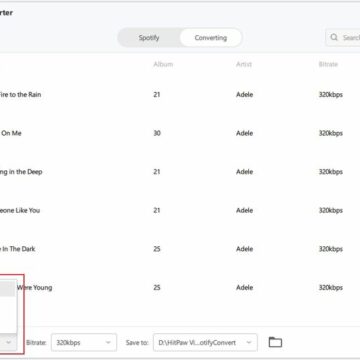The image size is (360, 360).
Task: Select the 'On Me' song title
Action: (11, 133)
